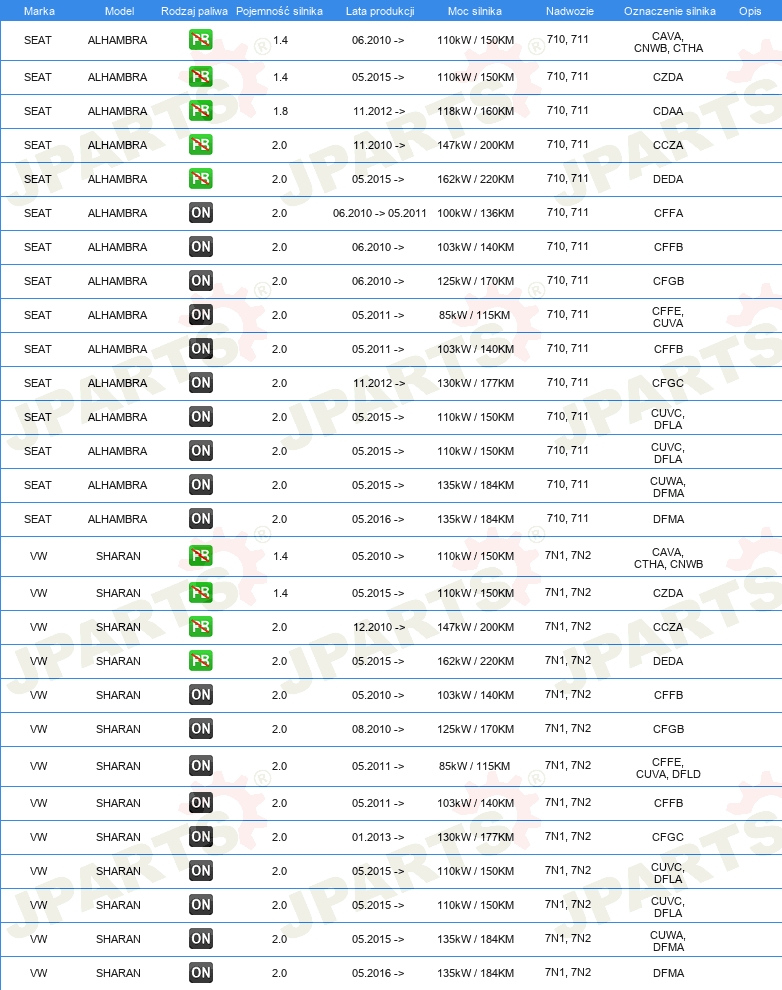Select ON diesel icon in VW Sharan 05.2010 CFFB row
Screen dimensions: 782x990
[201, 695]
